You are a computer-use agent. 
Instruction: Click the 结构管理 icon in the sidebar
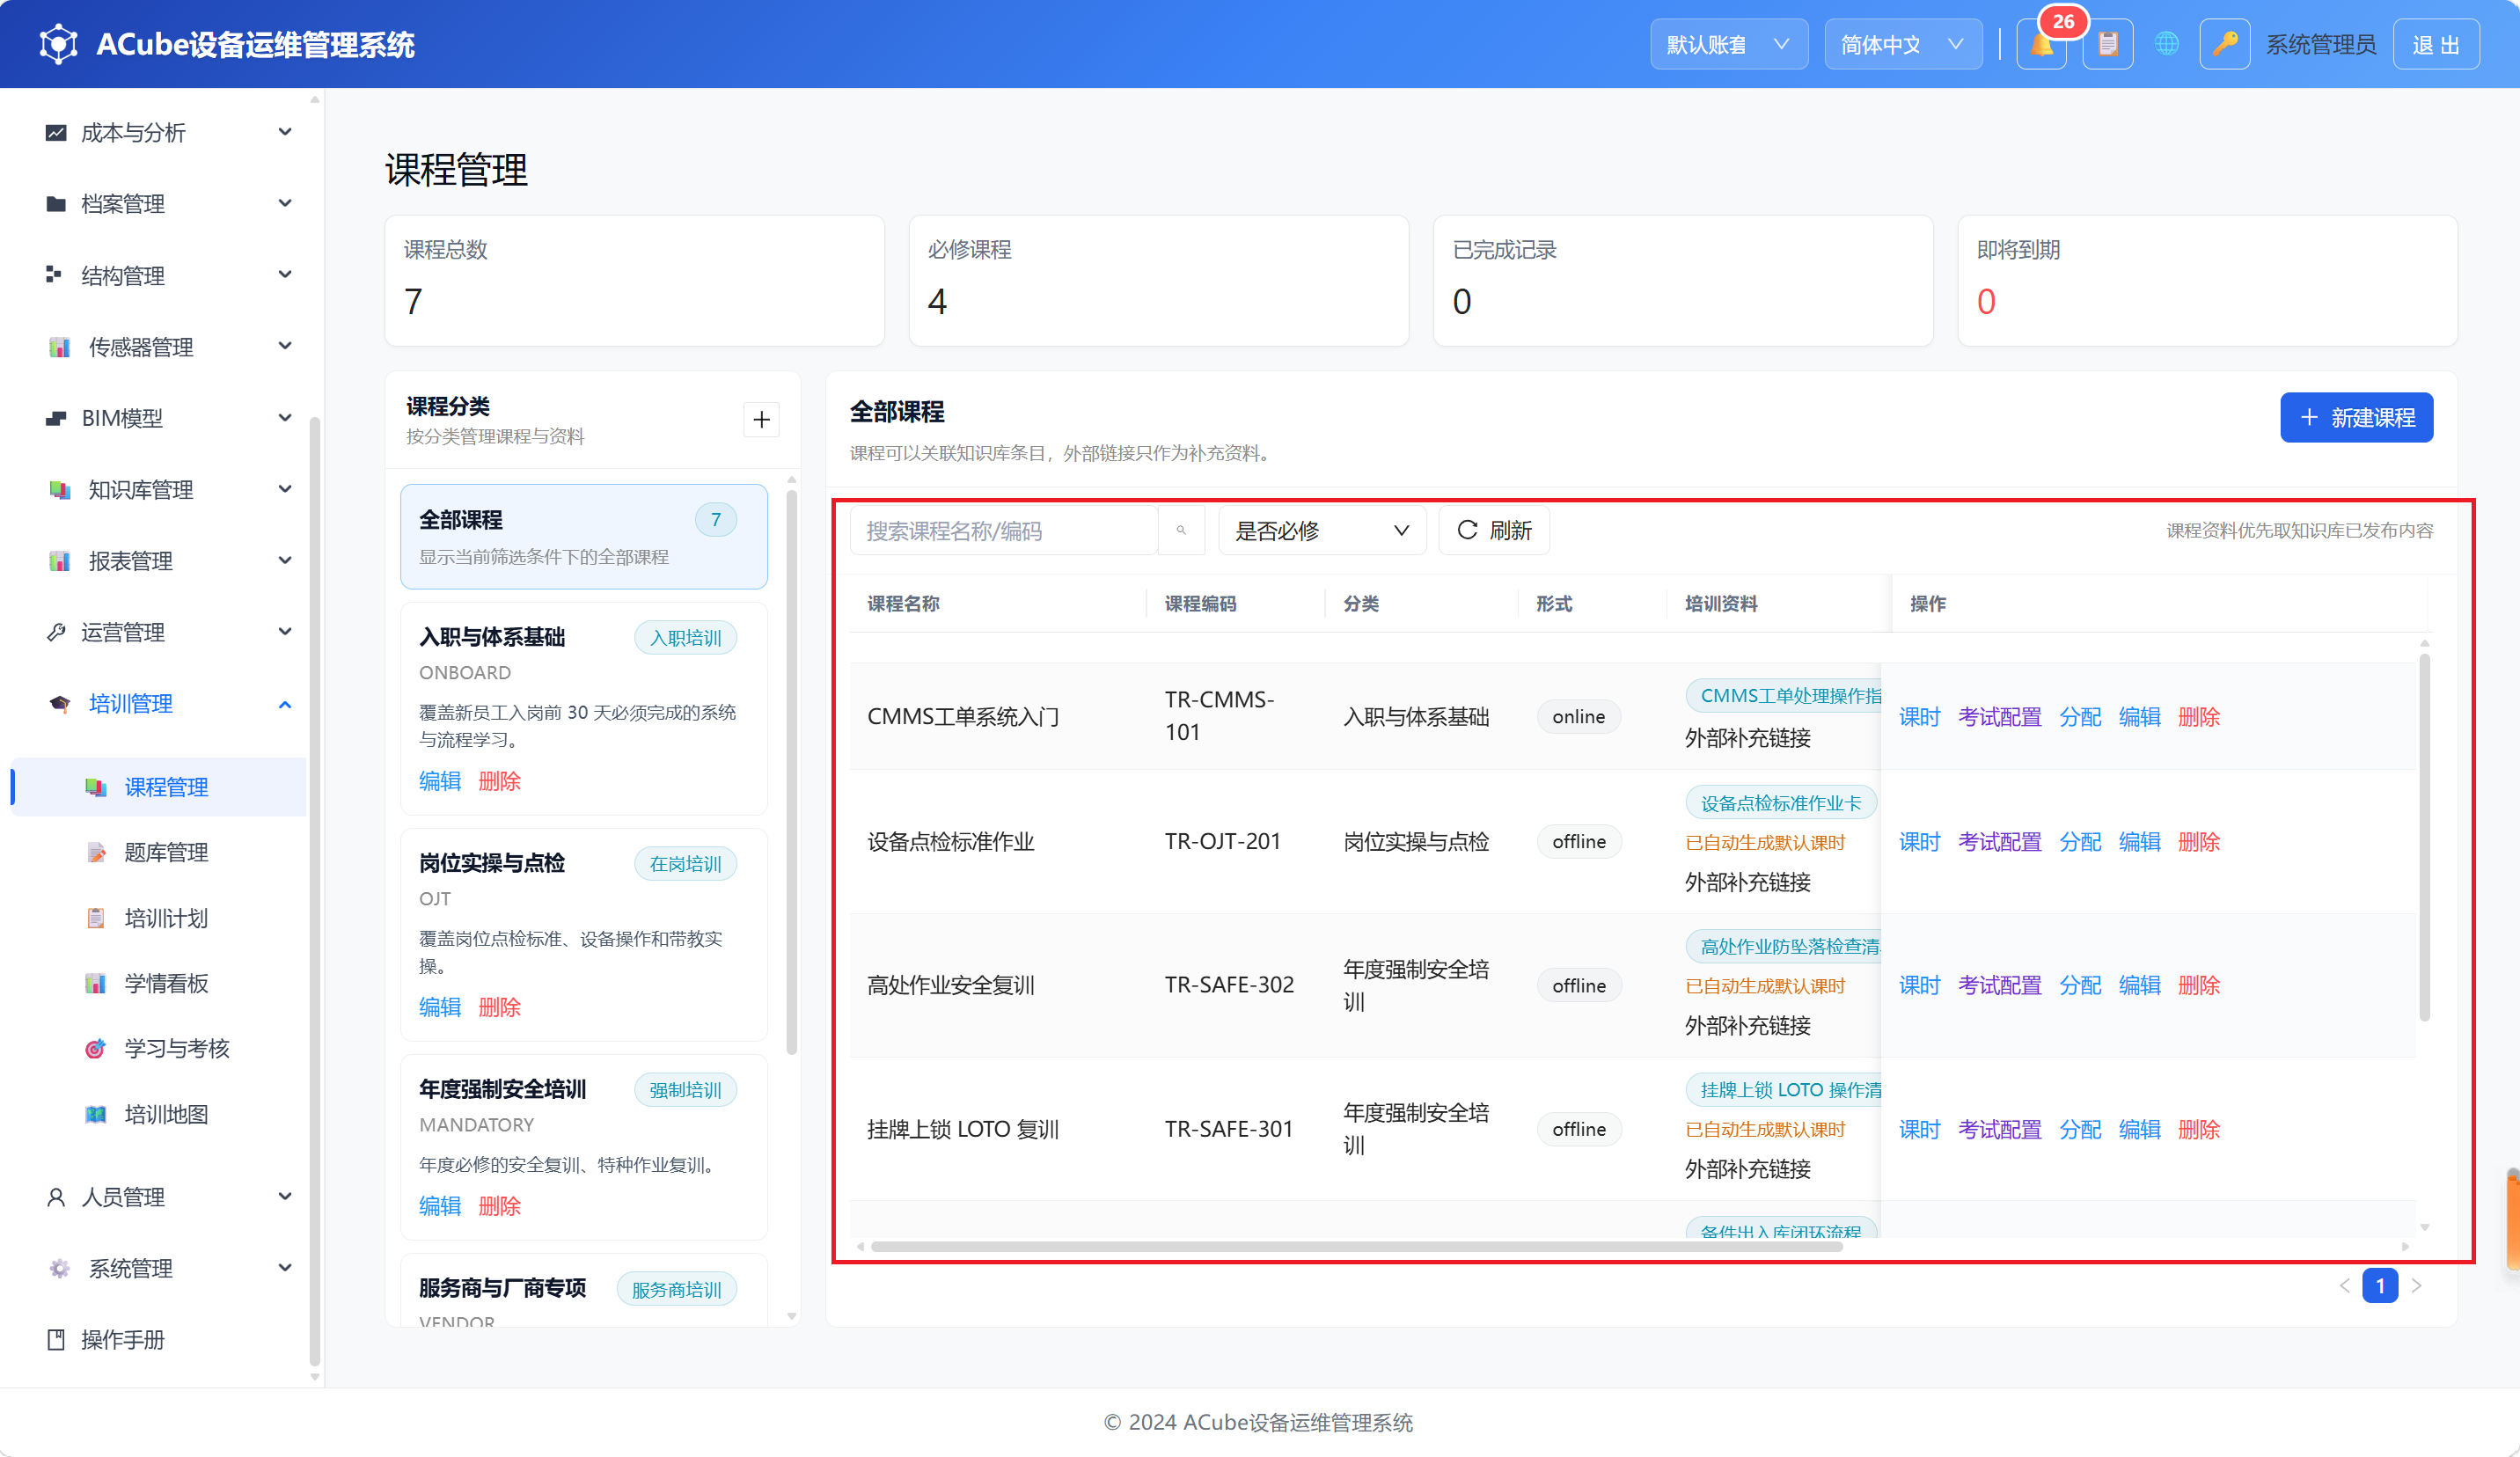click(x=55, y=275)
